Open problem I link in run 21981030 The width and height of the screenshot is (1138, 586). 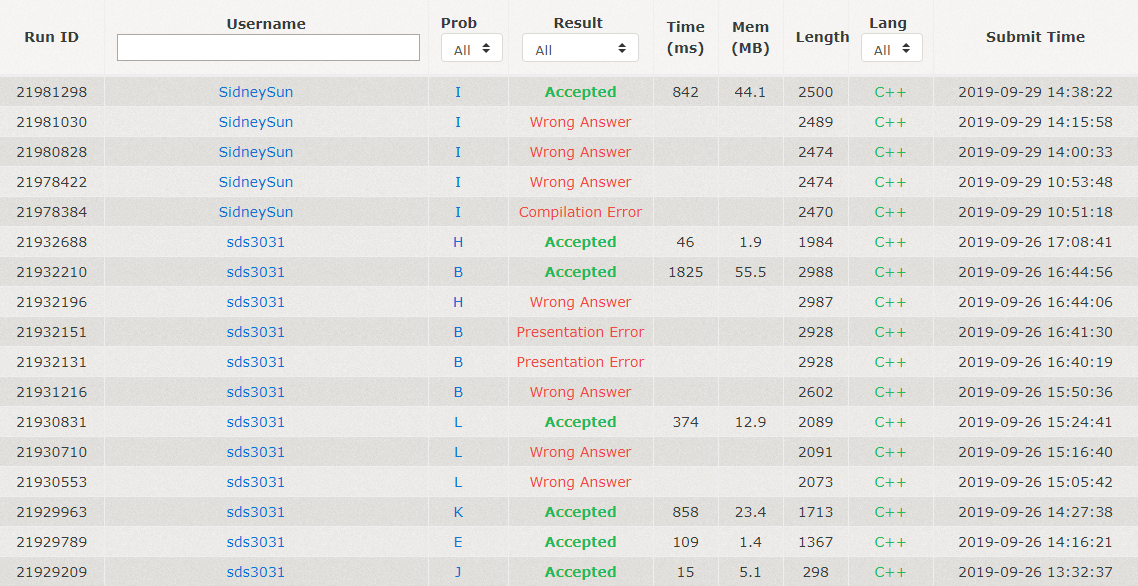coord(458,122)
